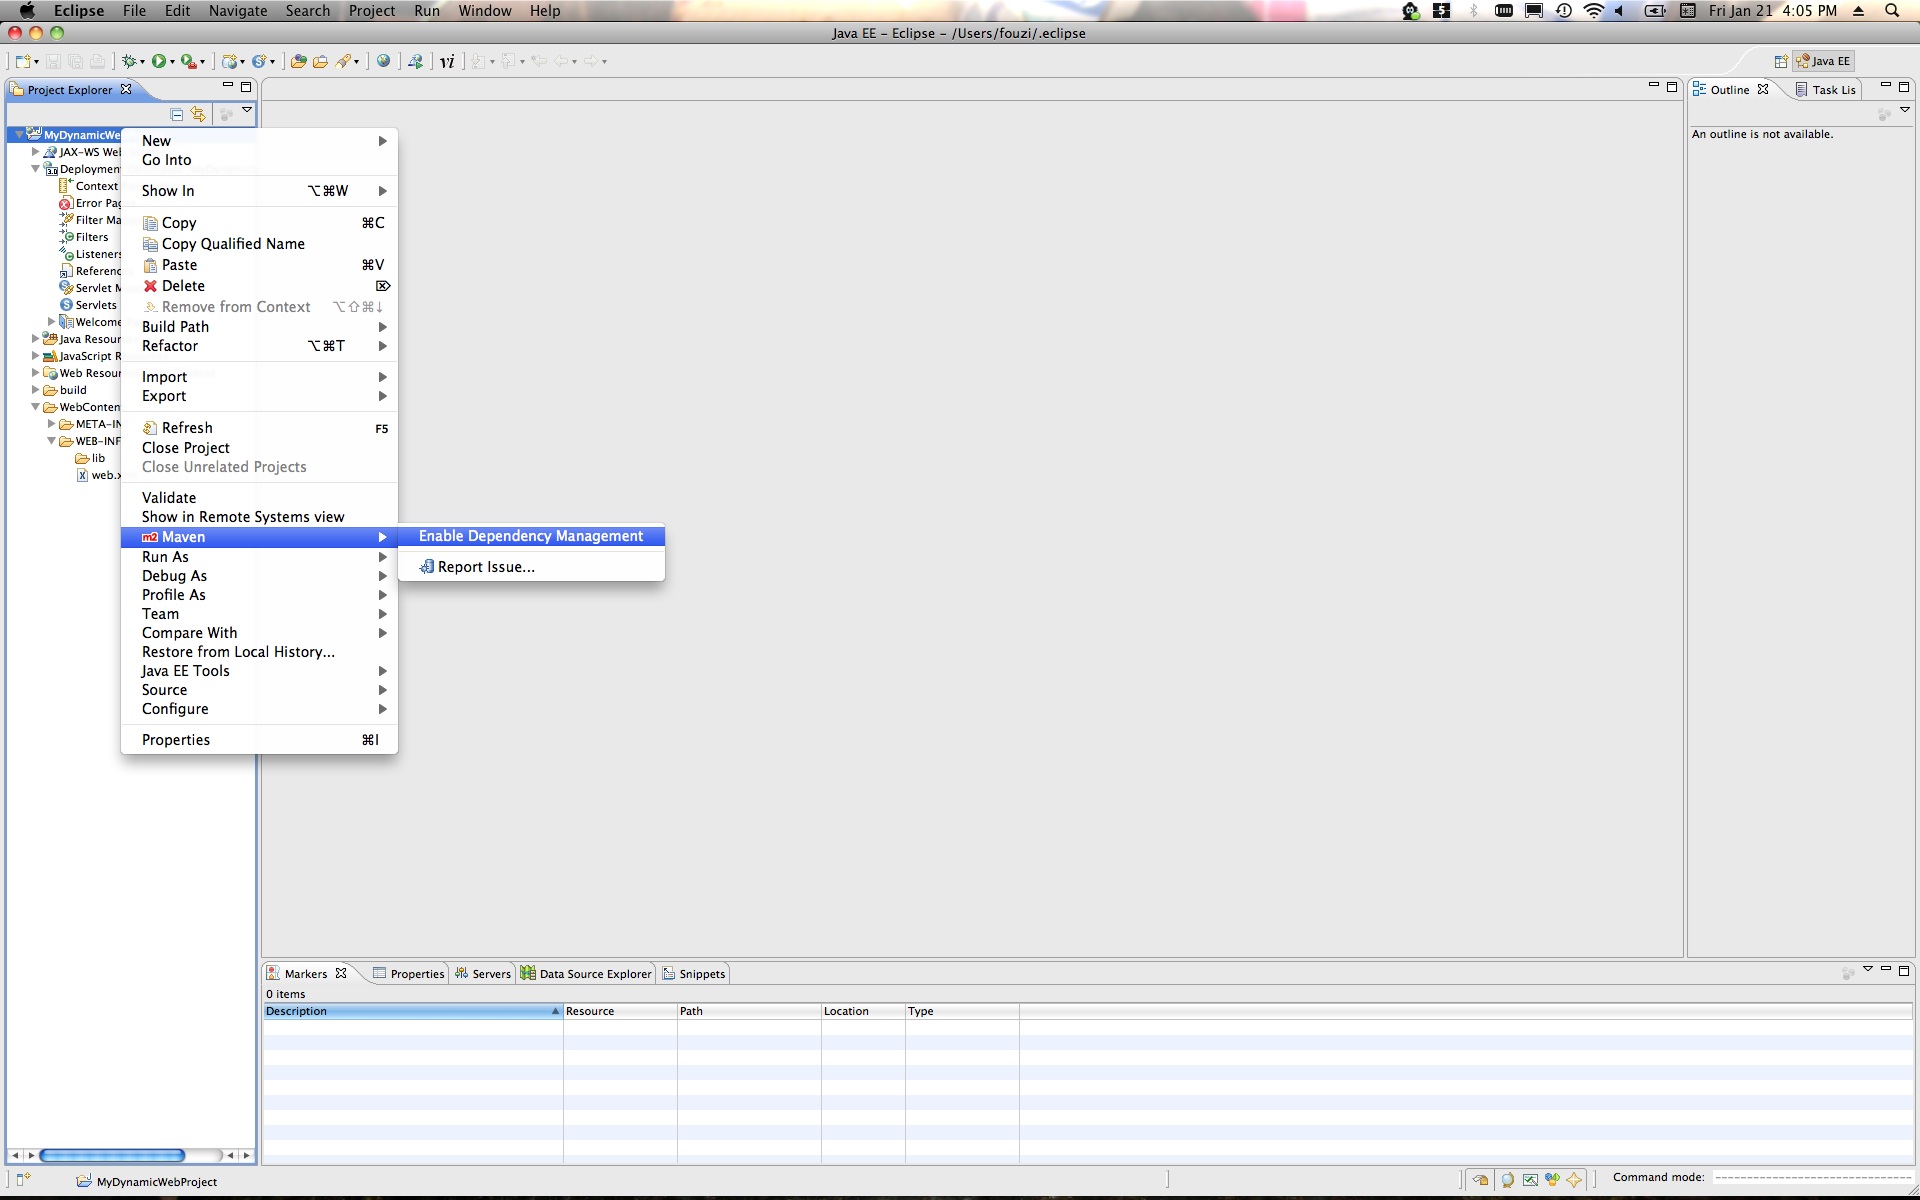Click the Debug bug toolbar icon
Image resolution: width=1920 pixels, height=1200 pixels.
tap(129, 61)
